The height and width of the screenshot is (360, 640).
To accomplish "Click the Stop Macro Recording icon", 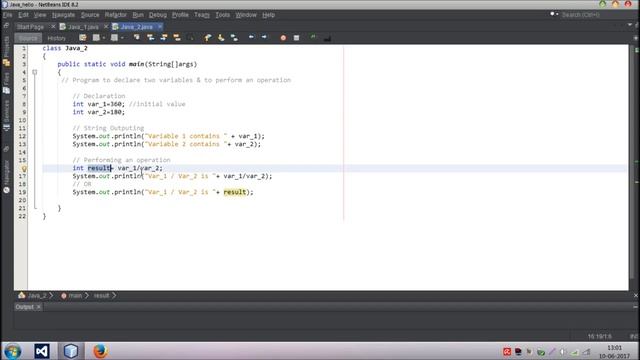I will click(296, 38).
